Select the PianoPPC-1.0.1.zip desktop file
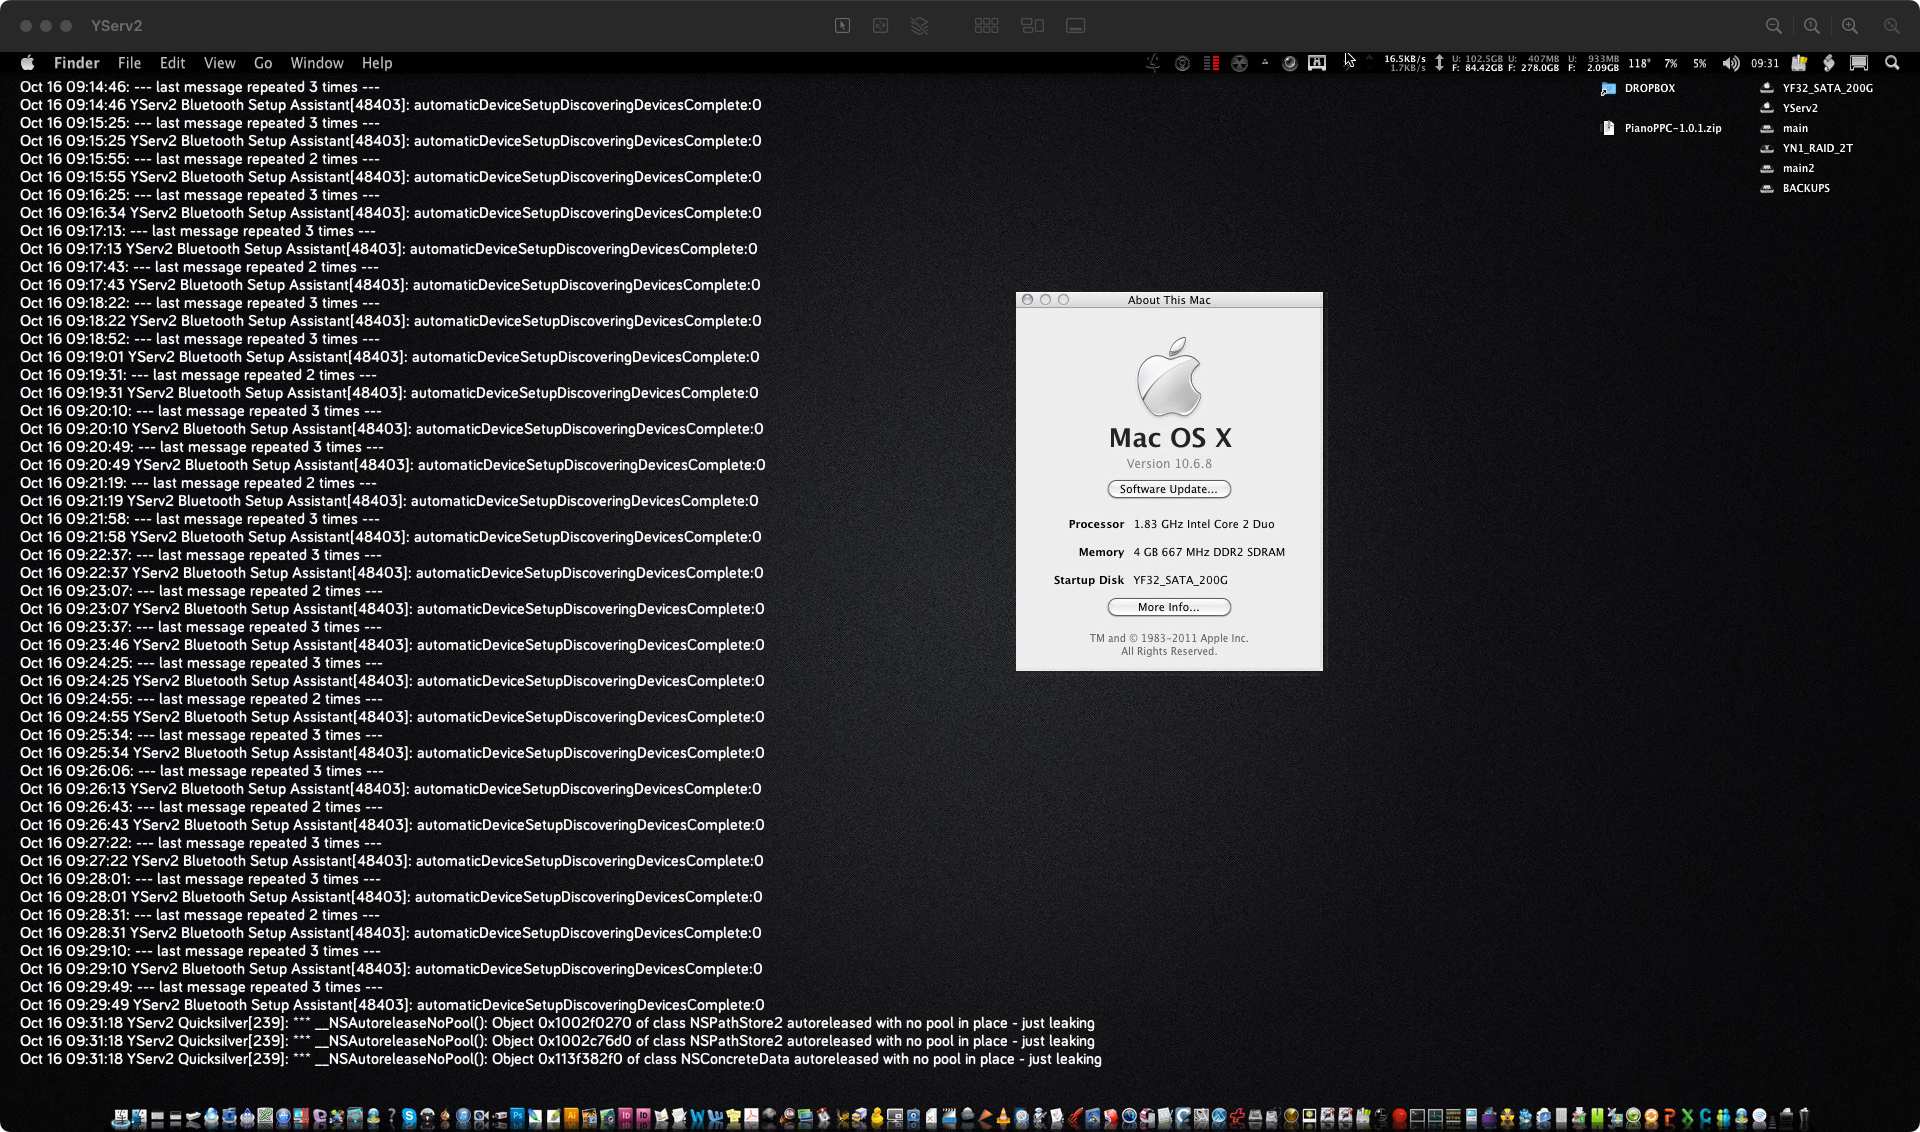The height and width of the screenshot is (1132, 1920). [x=1672, y=128]
